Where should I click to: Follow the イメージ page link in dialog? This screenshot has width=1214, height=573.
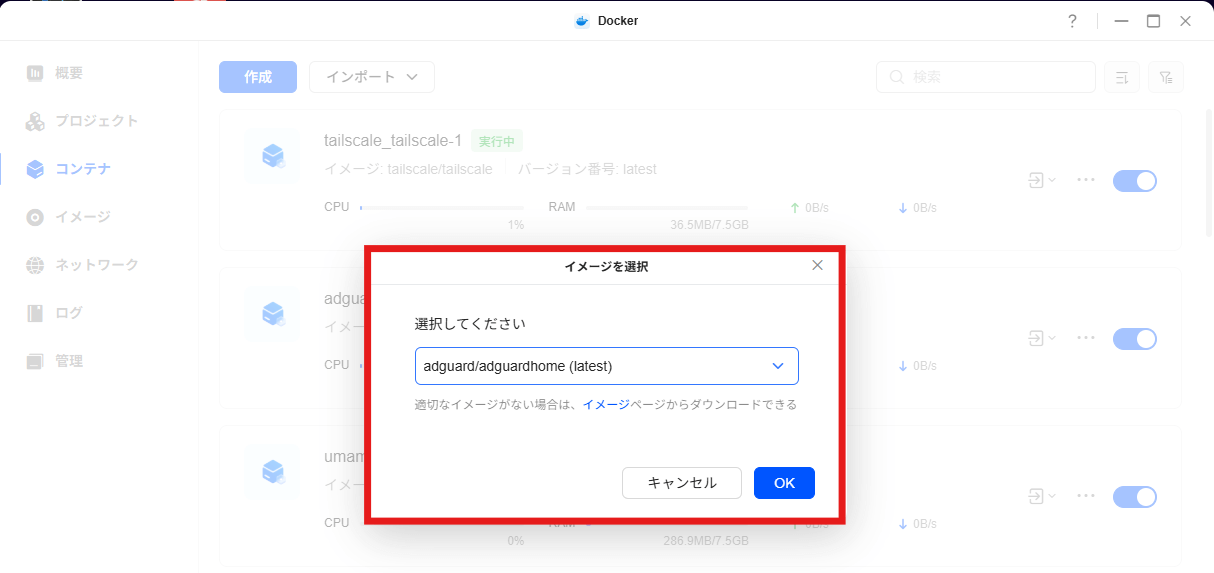(x=606, y=405)
